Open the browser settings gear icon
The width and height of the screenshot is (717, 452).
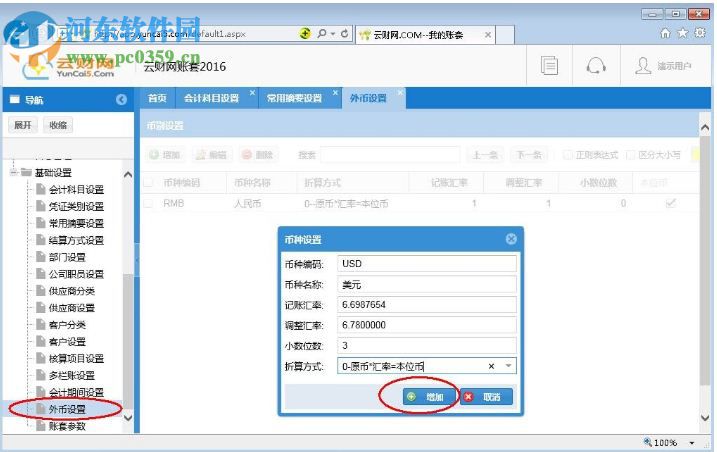pyautogui.click(x=700, y=33)
